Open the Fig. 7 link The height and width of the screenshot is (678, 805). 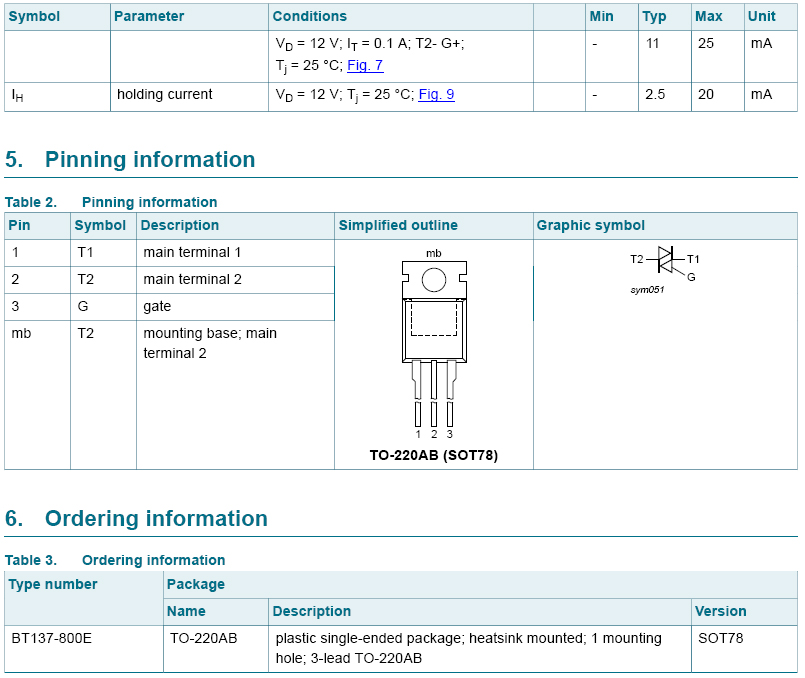tap(365, 66)
